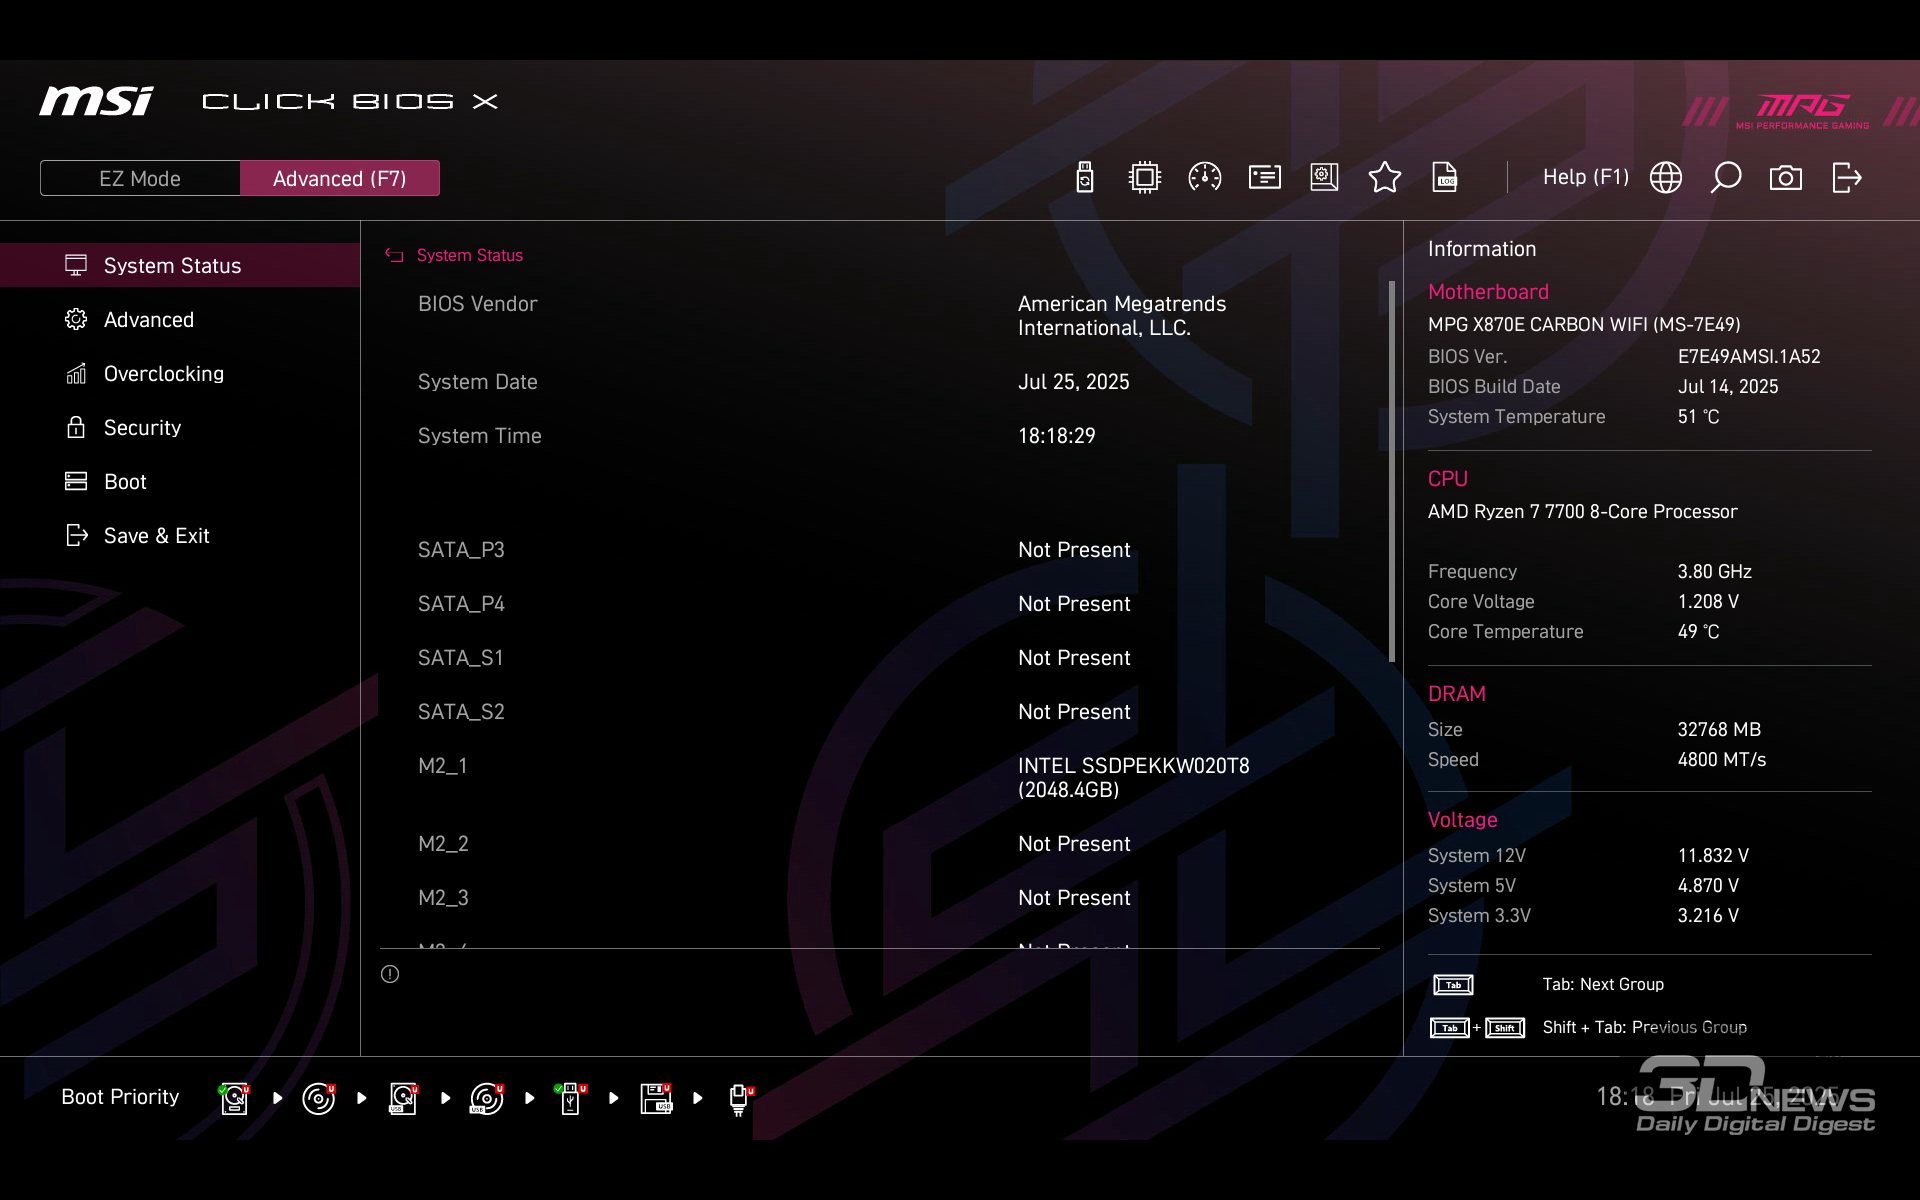Select the M2_1 row
The image size is (1920, 1200).
click(x=880, y=778)
